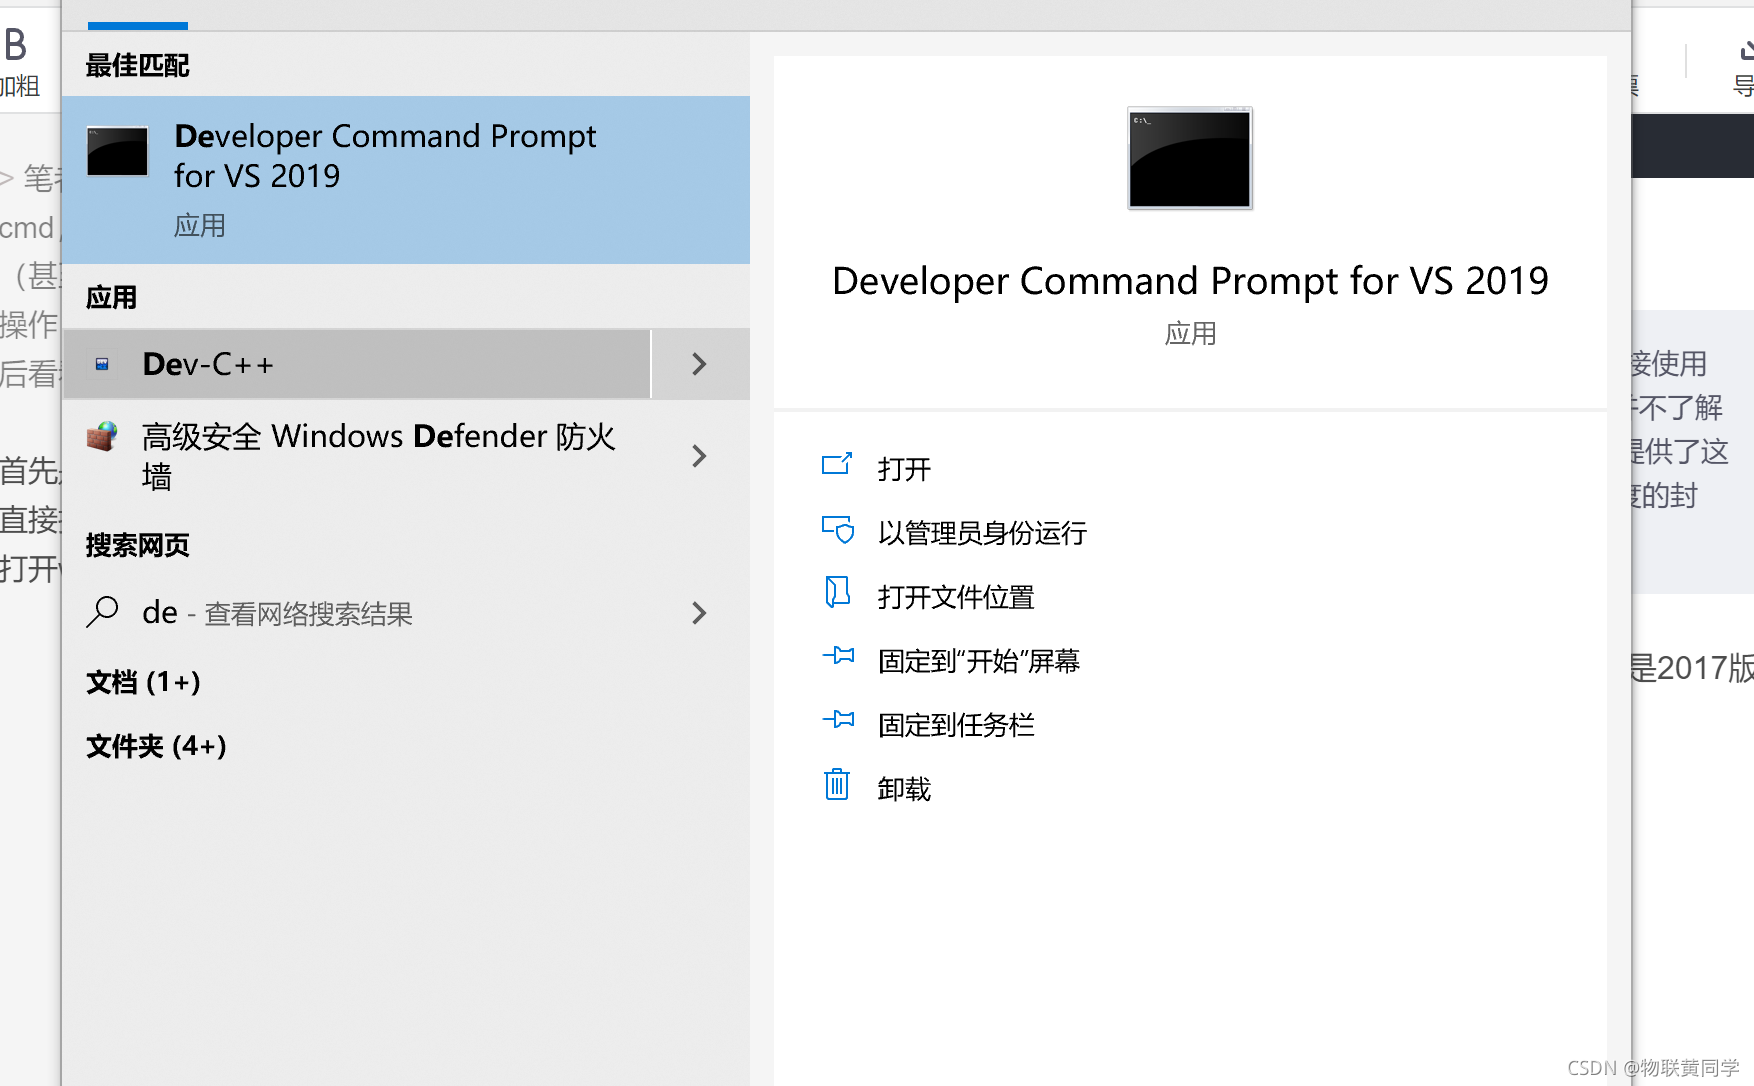
Task: Click 打开 to launch the app
Action: [904, 469]
